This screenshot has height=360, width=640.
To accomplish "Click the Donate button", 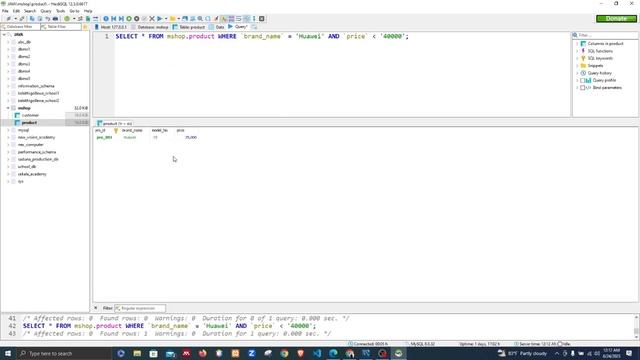I will [x=616, y=19].
